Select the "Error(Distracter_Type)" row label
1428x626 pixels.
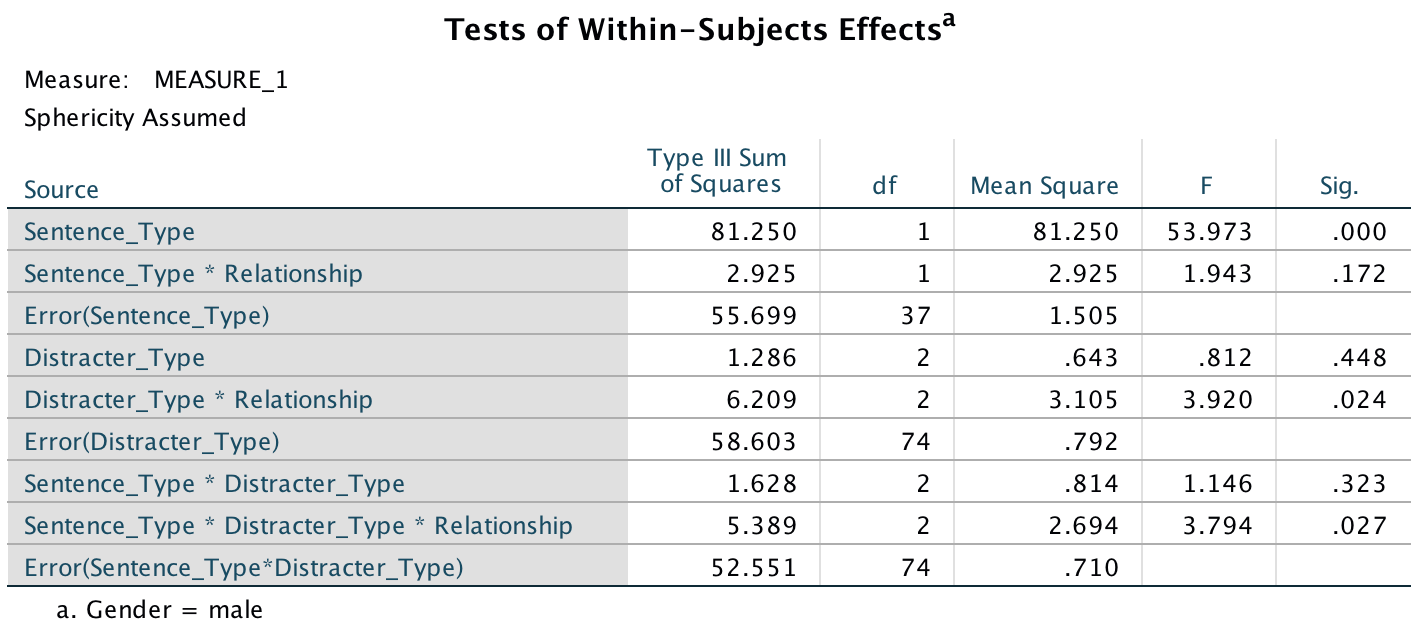point(152,442)
